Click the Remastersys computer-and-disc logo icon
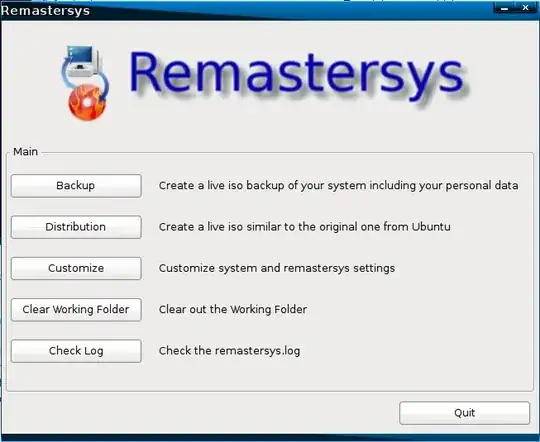Viewport: 540px width, 442px height. [x=85, y=83]
